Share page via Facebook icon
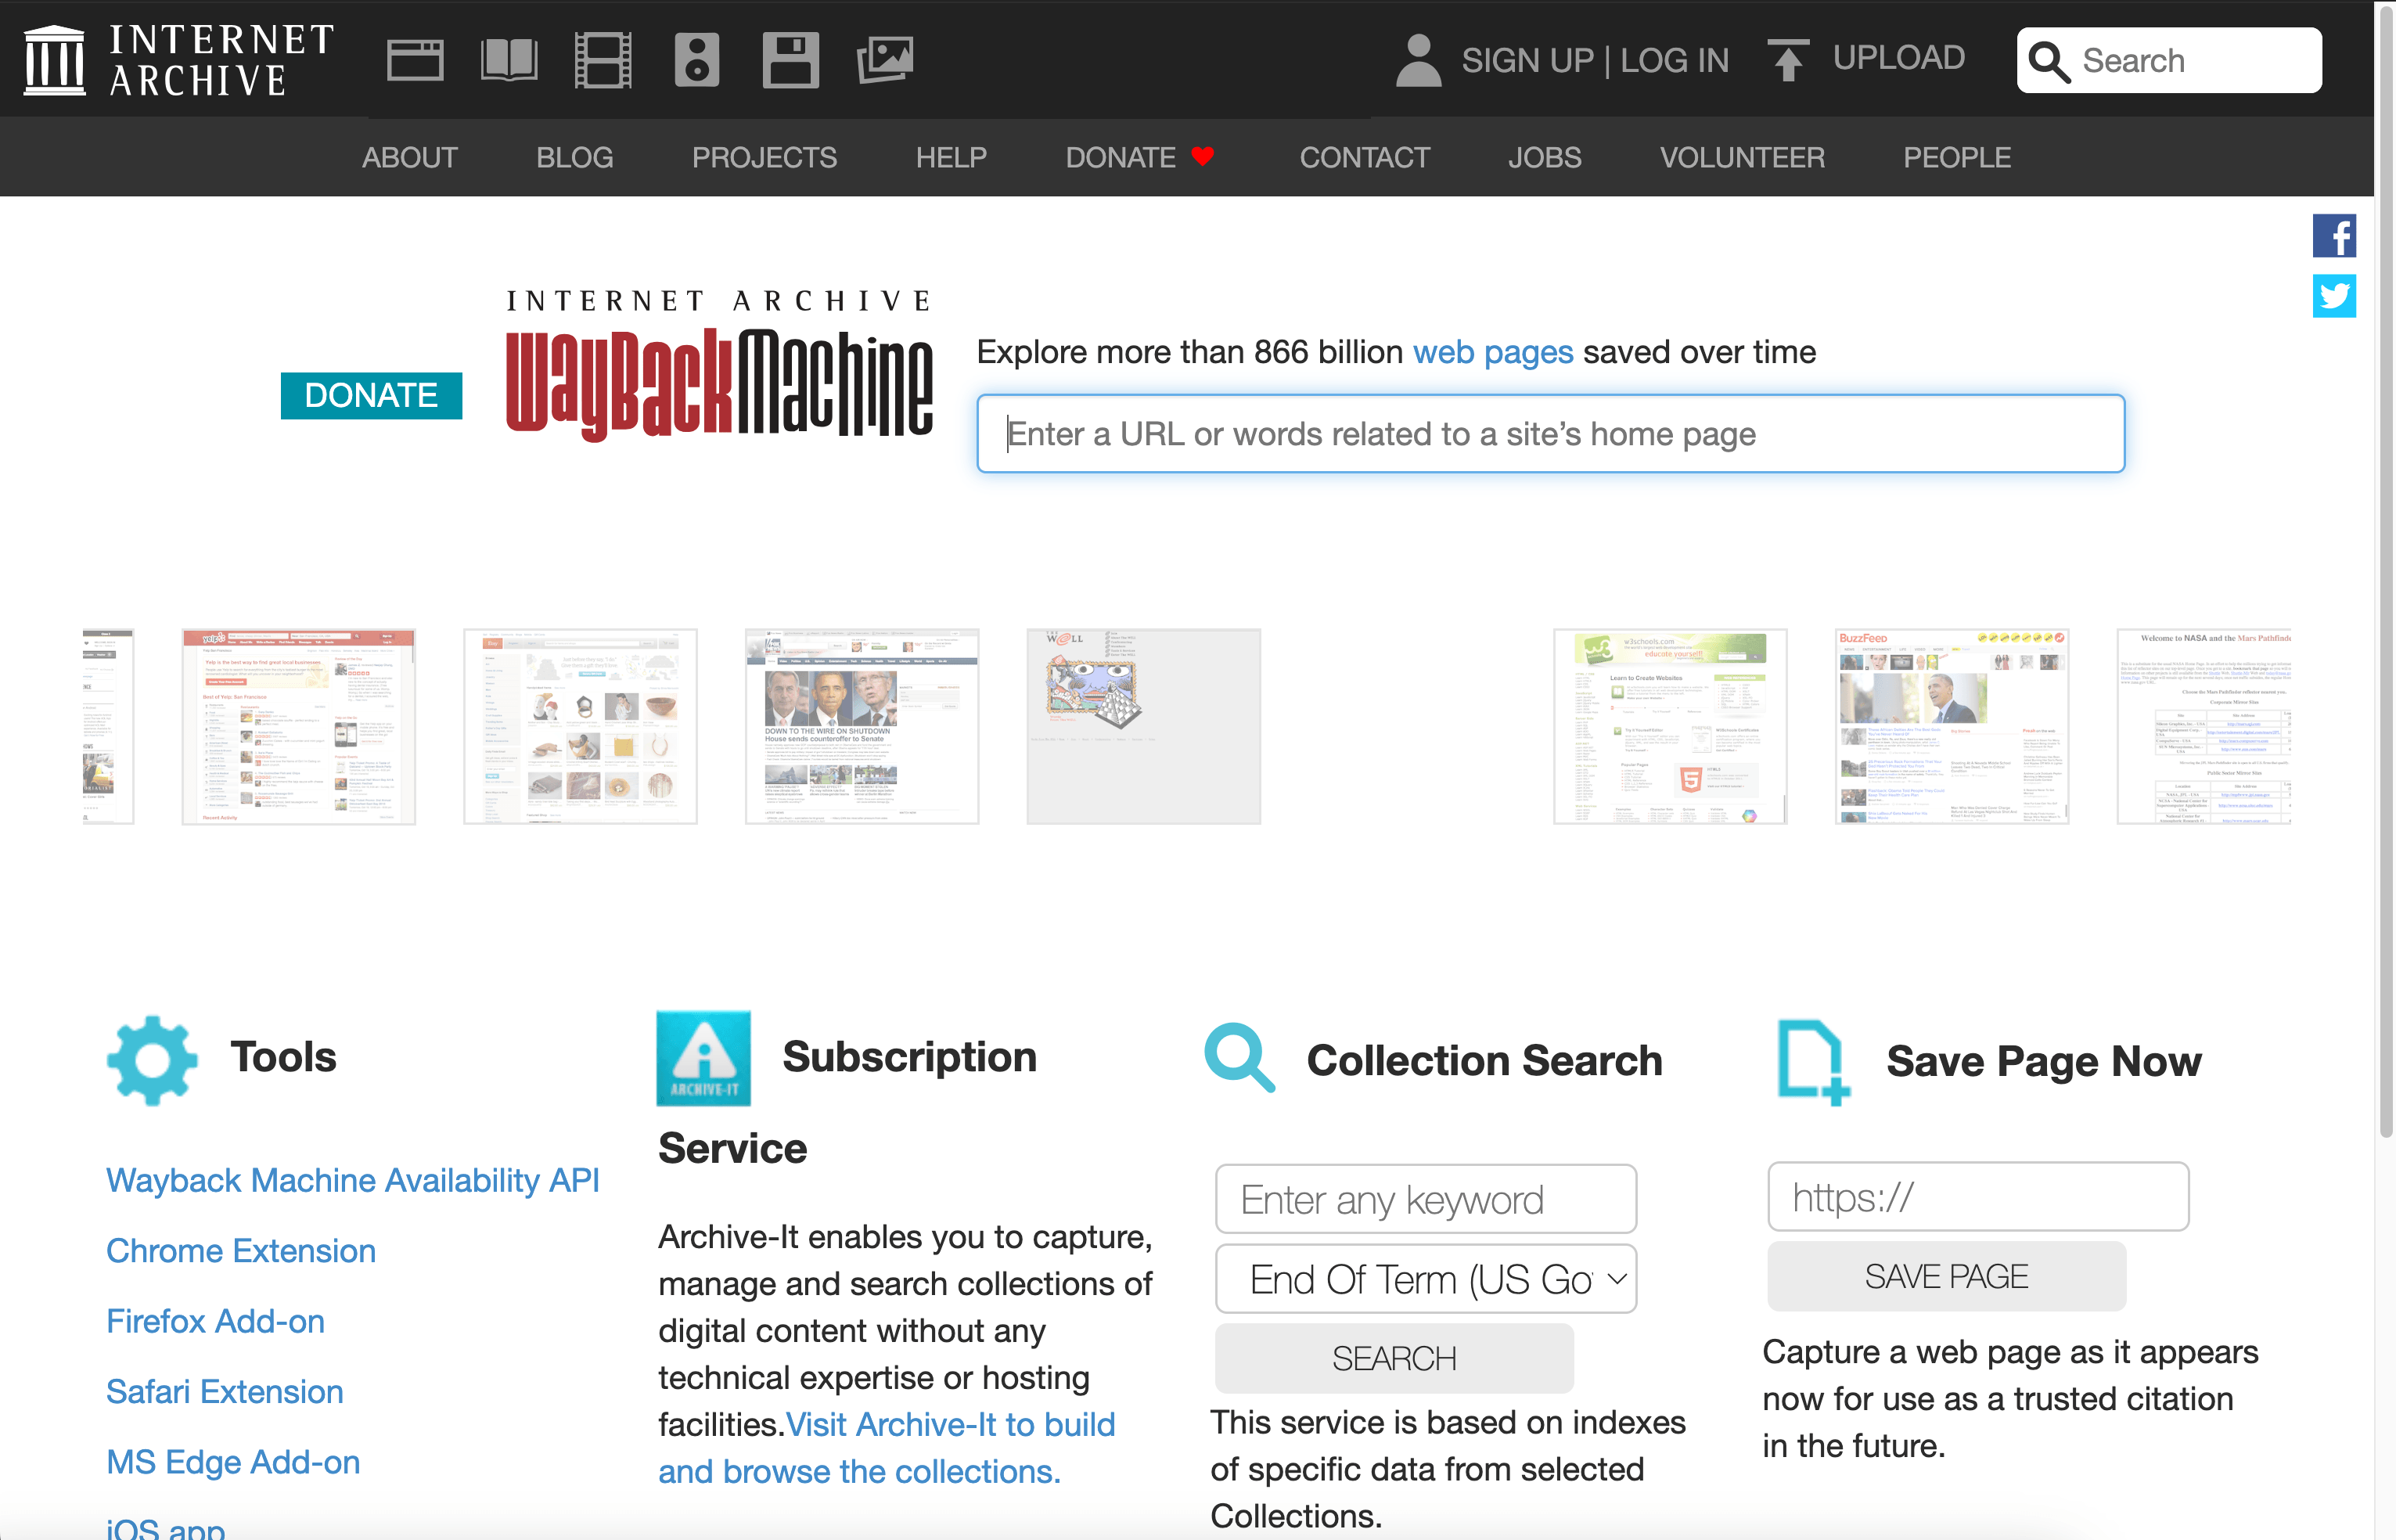Viewport: 2396px width, 1540px height. (x=2334, y=236)
